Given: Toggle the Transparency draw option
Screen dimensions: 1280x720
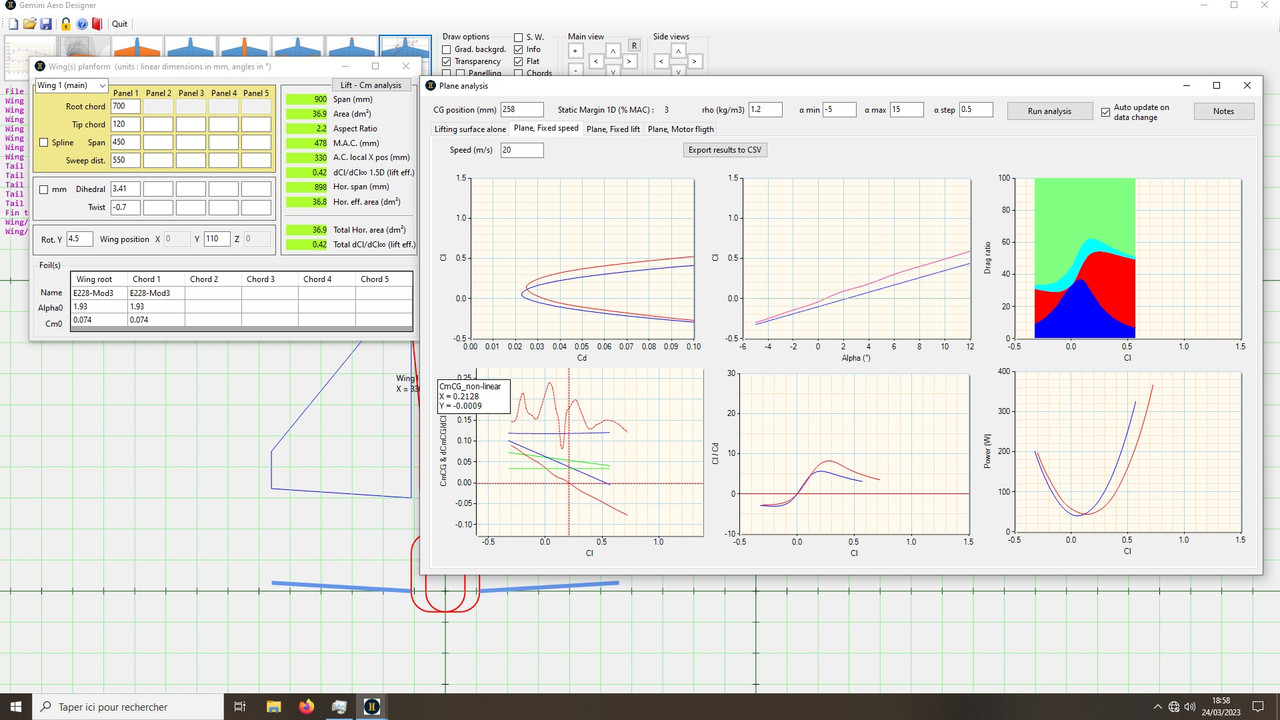Looking at the screenshot, I should [446, 61].
